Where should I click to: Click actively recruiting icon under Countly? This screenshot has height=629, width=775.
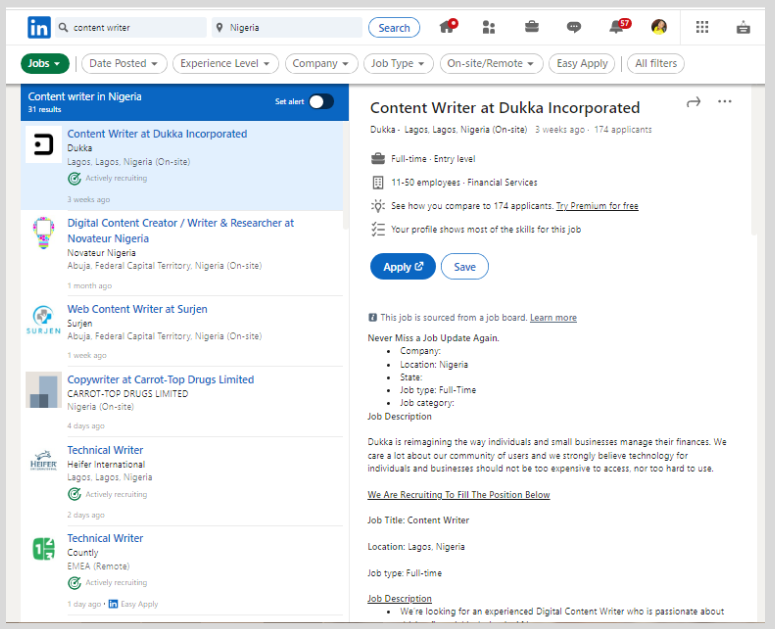click(x=74, y=583)
